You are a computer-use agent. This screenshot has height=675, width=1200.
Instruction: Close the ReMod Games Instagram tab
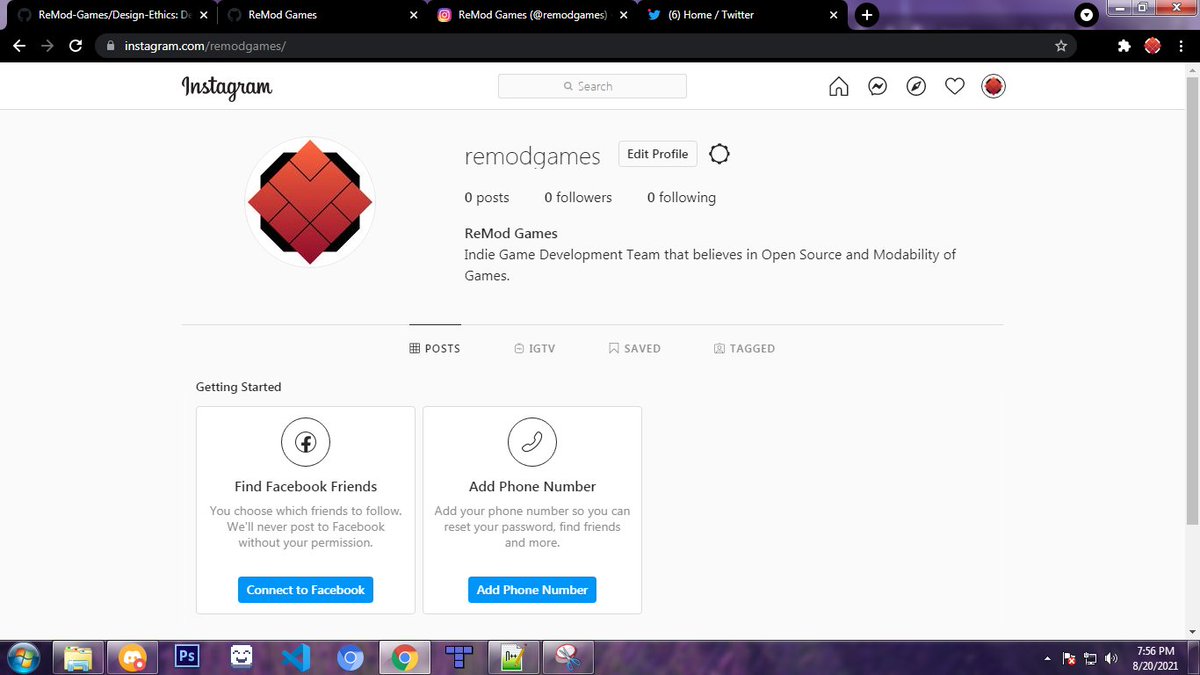624,15
